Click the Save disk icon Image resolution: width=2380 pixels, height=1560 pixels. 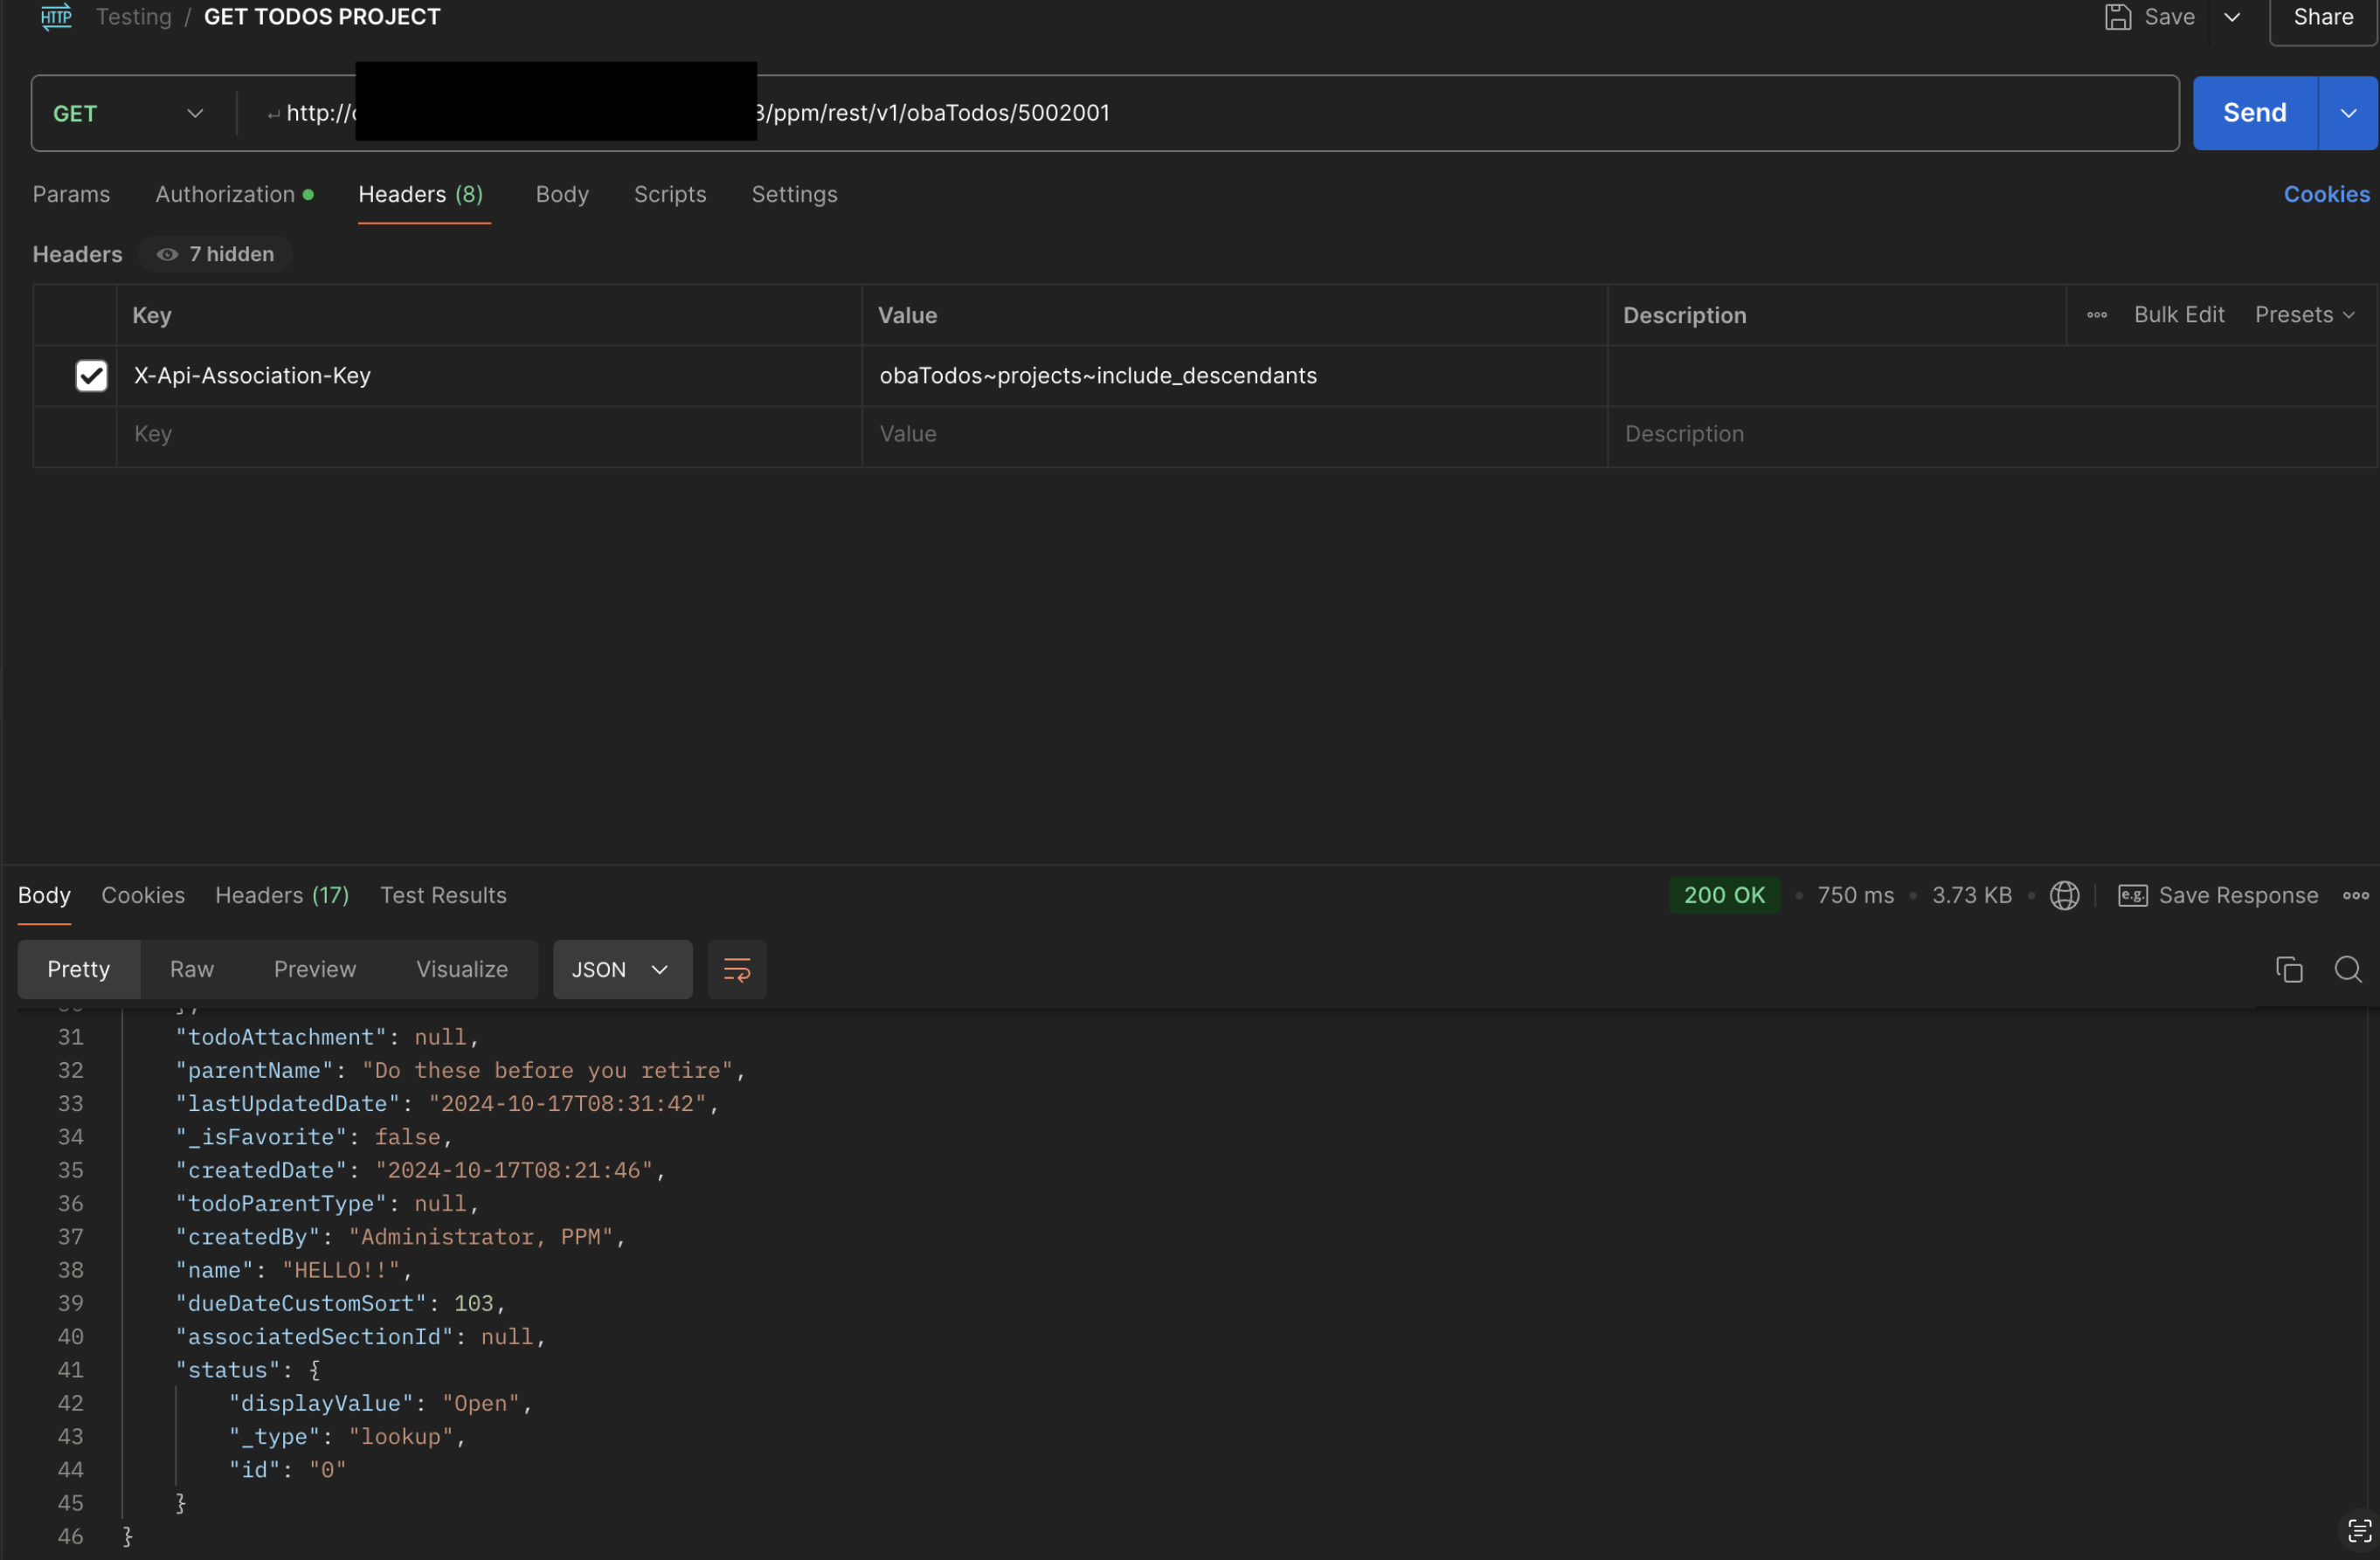2117,17
